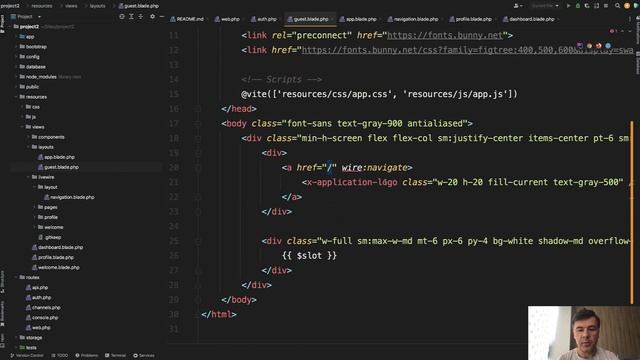Click the user account icon in toolbar
Screen dimensions: 640x360
tap(517, 6)
